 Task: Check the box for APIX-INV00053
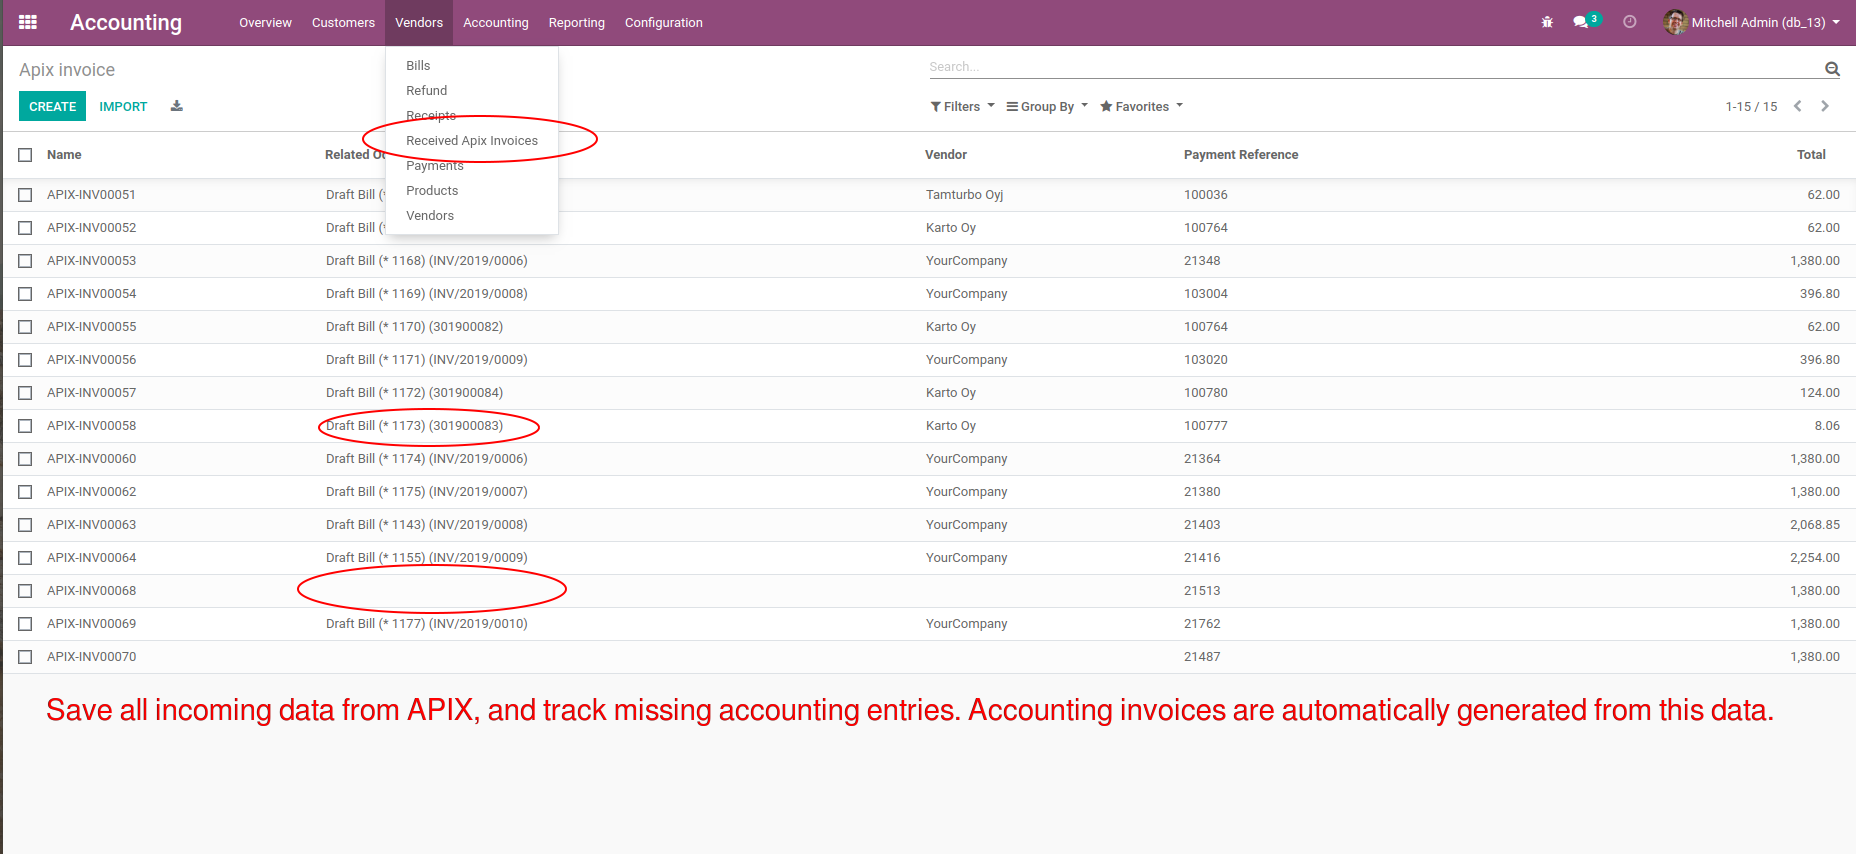click(26, 261)
